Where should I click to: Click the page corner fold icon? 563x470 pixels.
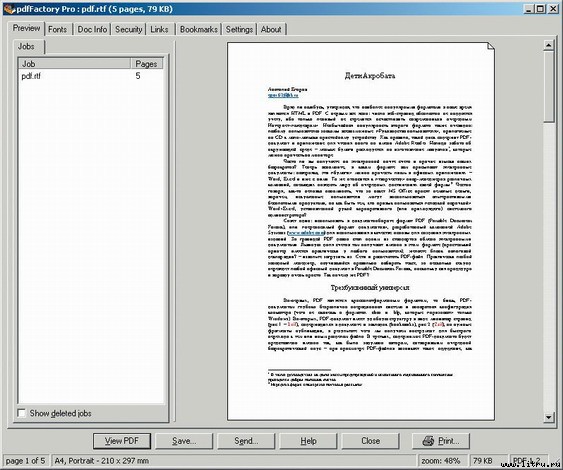[x=490, y=46]
